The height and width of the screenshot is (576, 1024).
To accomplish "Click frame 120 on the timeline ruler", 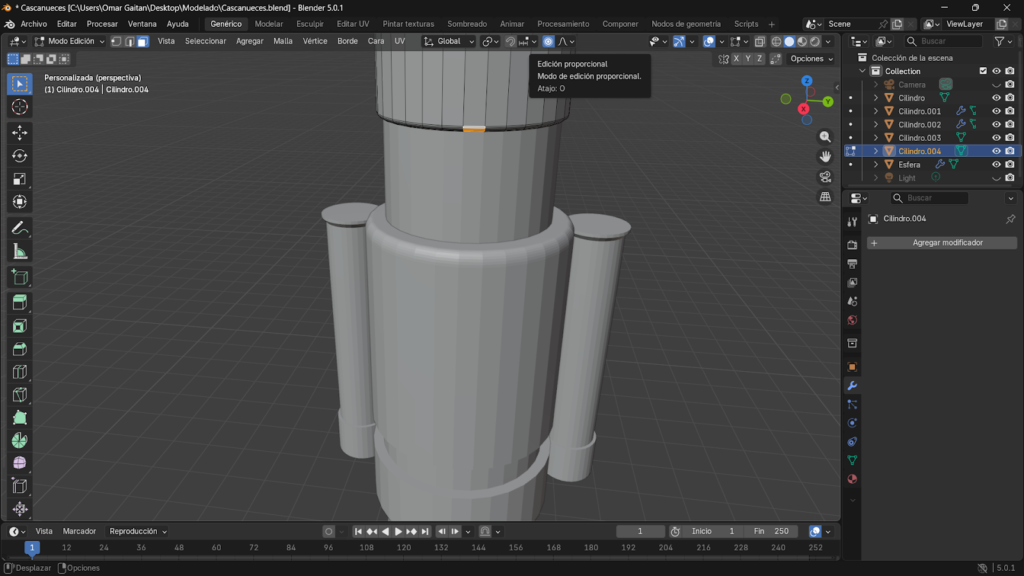I will [404, 548].
